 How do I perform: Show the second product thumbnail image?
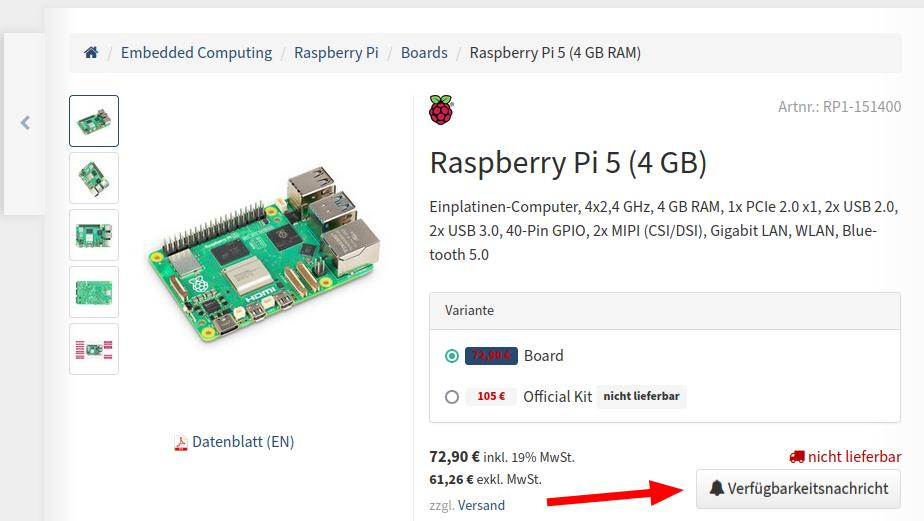pos(94,178)
